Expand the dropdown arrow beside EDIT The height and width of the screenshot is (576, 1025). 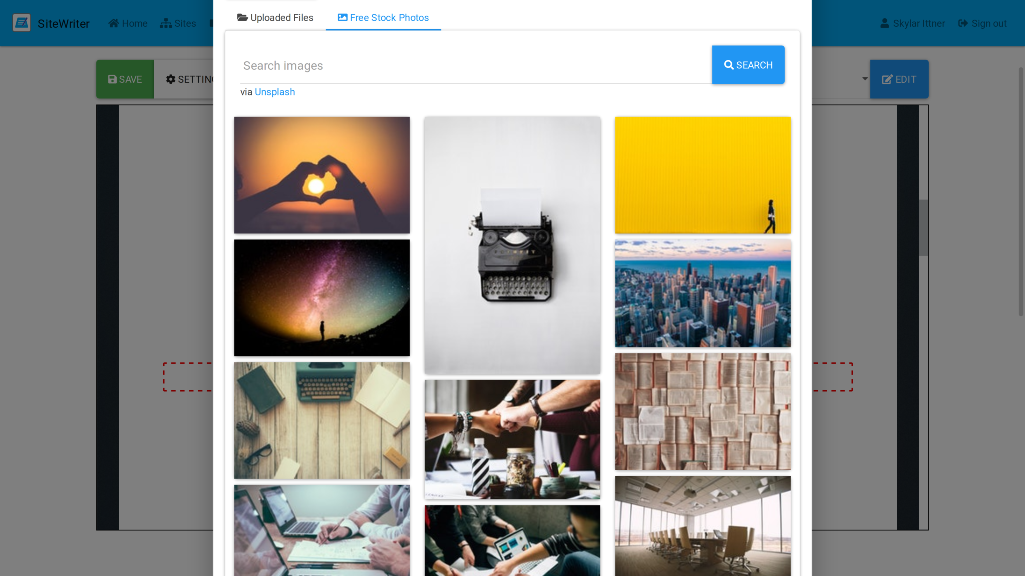(864, 79)
